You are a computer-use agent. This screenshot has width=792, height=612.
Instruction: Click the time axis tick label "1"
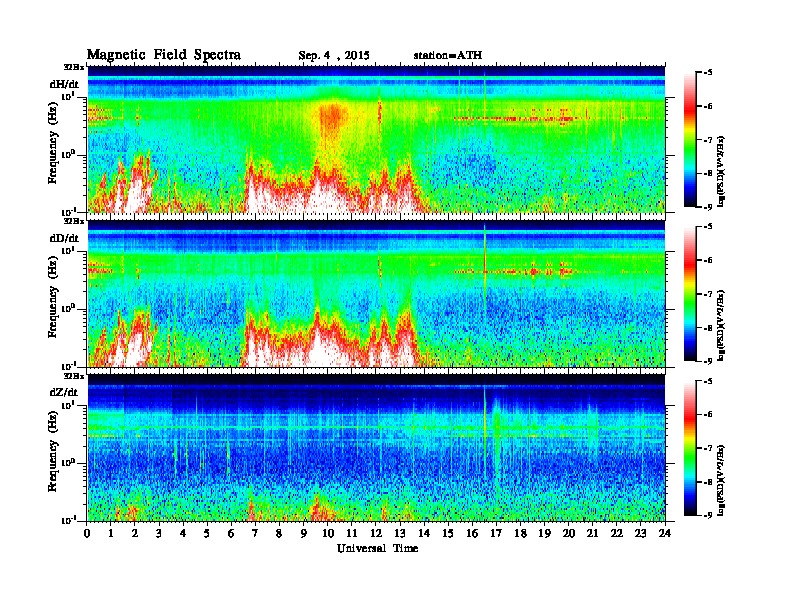111,533
